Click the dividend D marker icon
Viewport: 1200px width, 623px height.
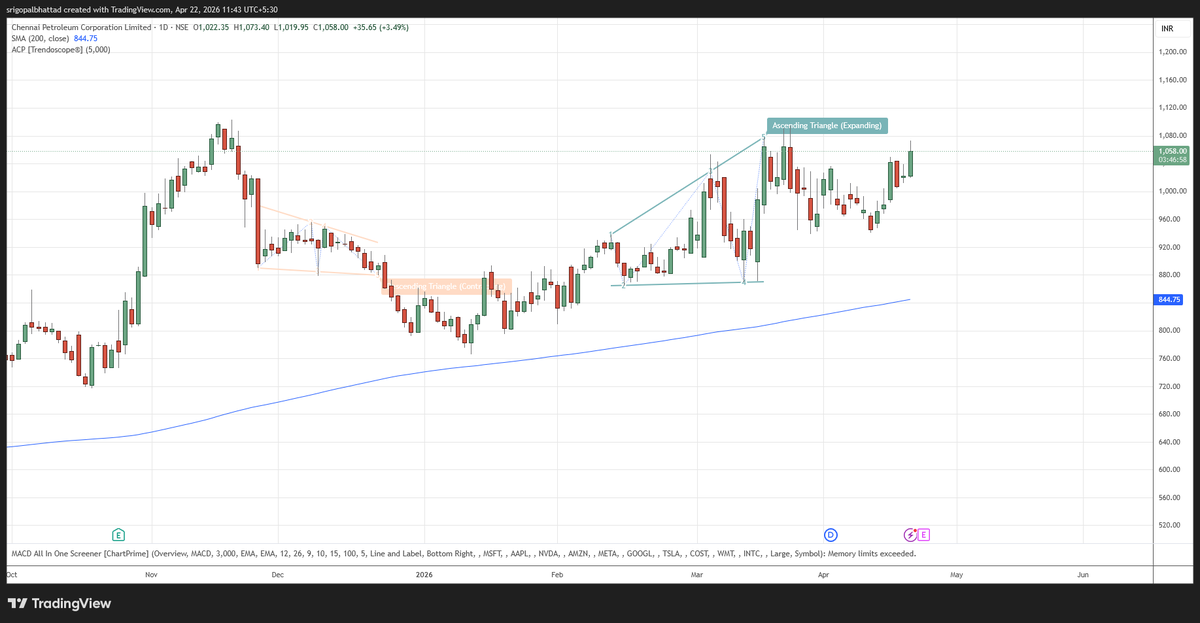[830, 535]
